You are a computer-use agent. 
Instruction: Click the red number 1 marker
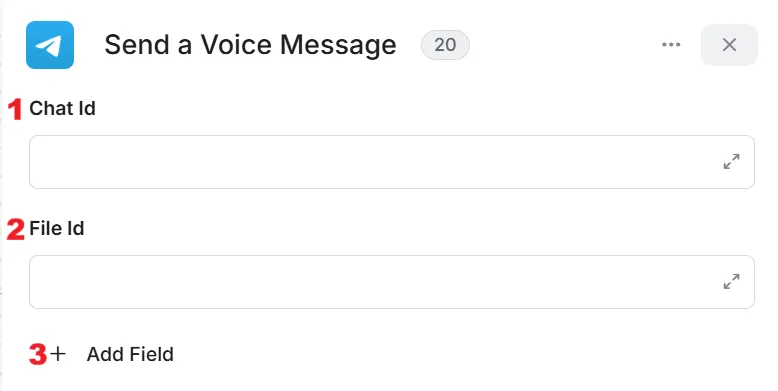15,109
